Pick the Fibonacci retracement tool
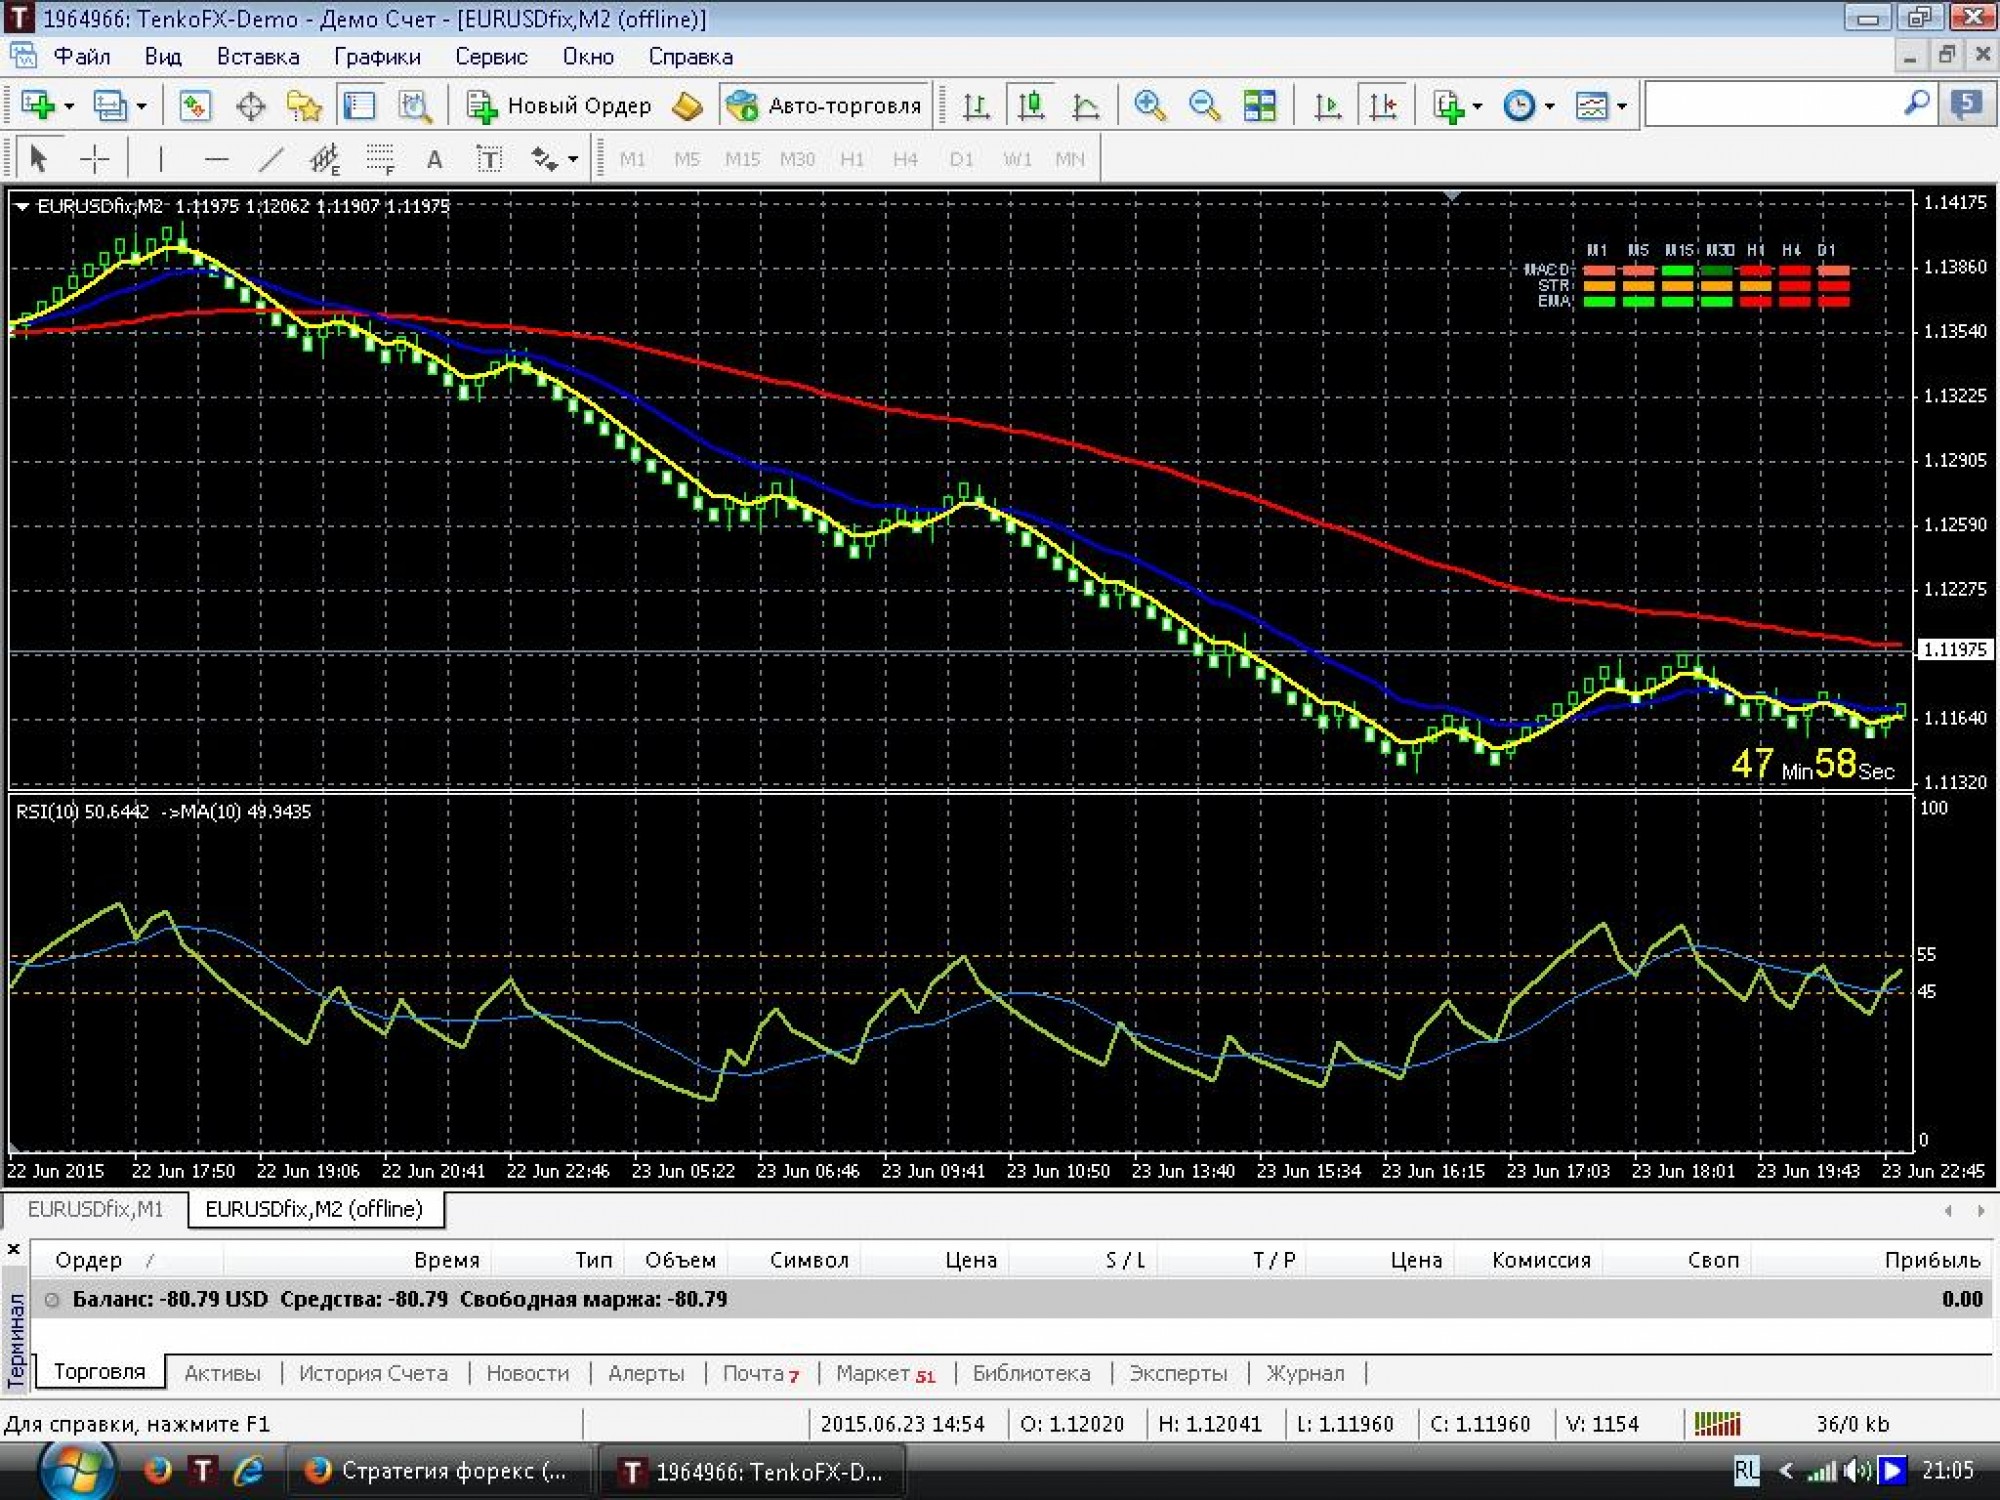This screenshot has height=1500, width=2000. click(x=380, y=159)
